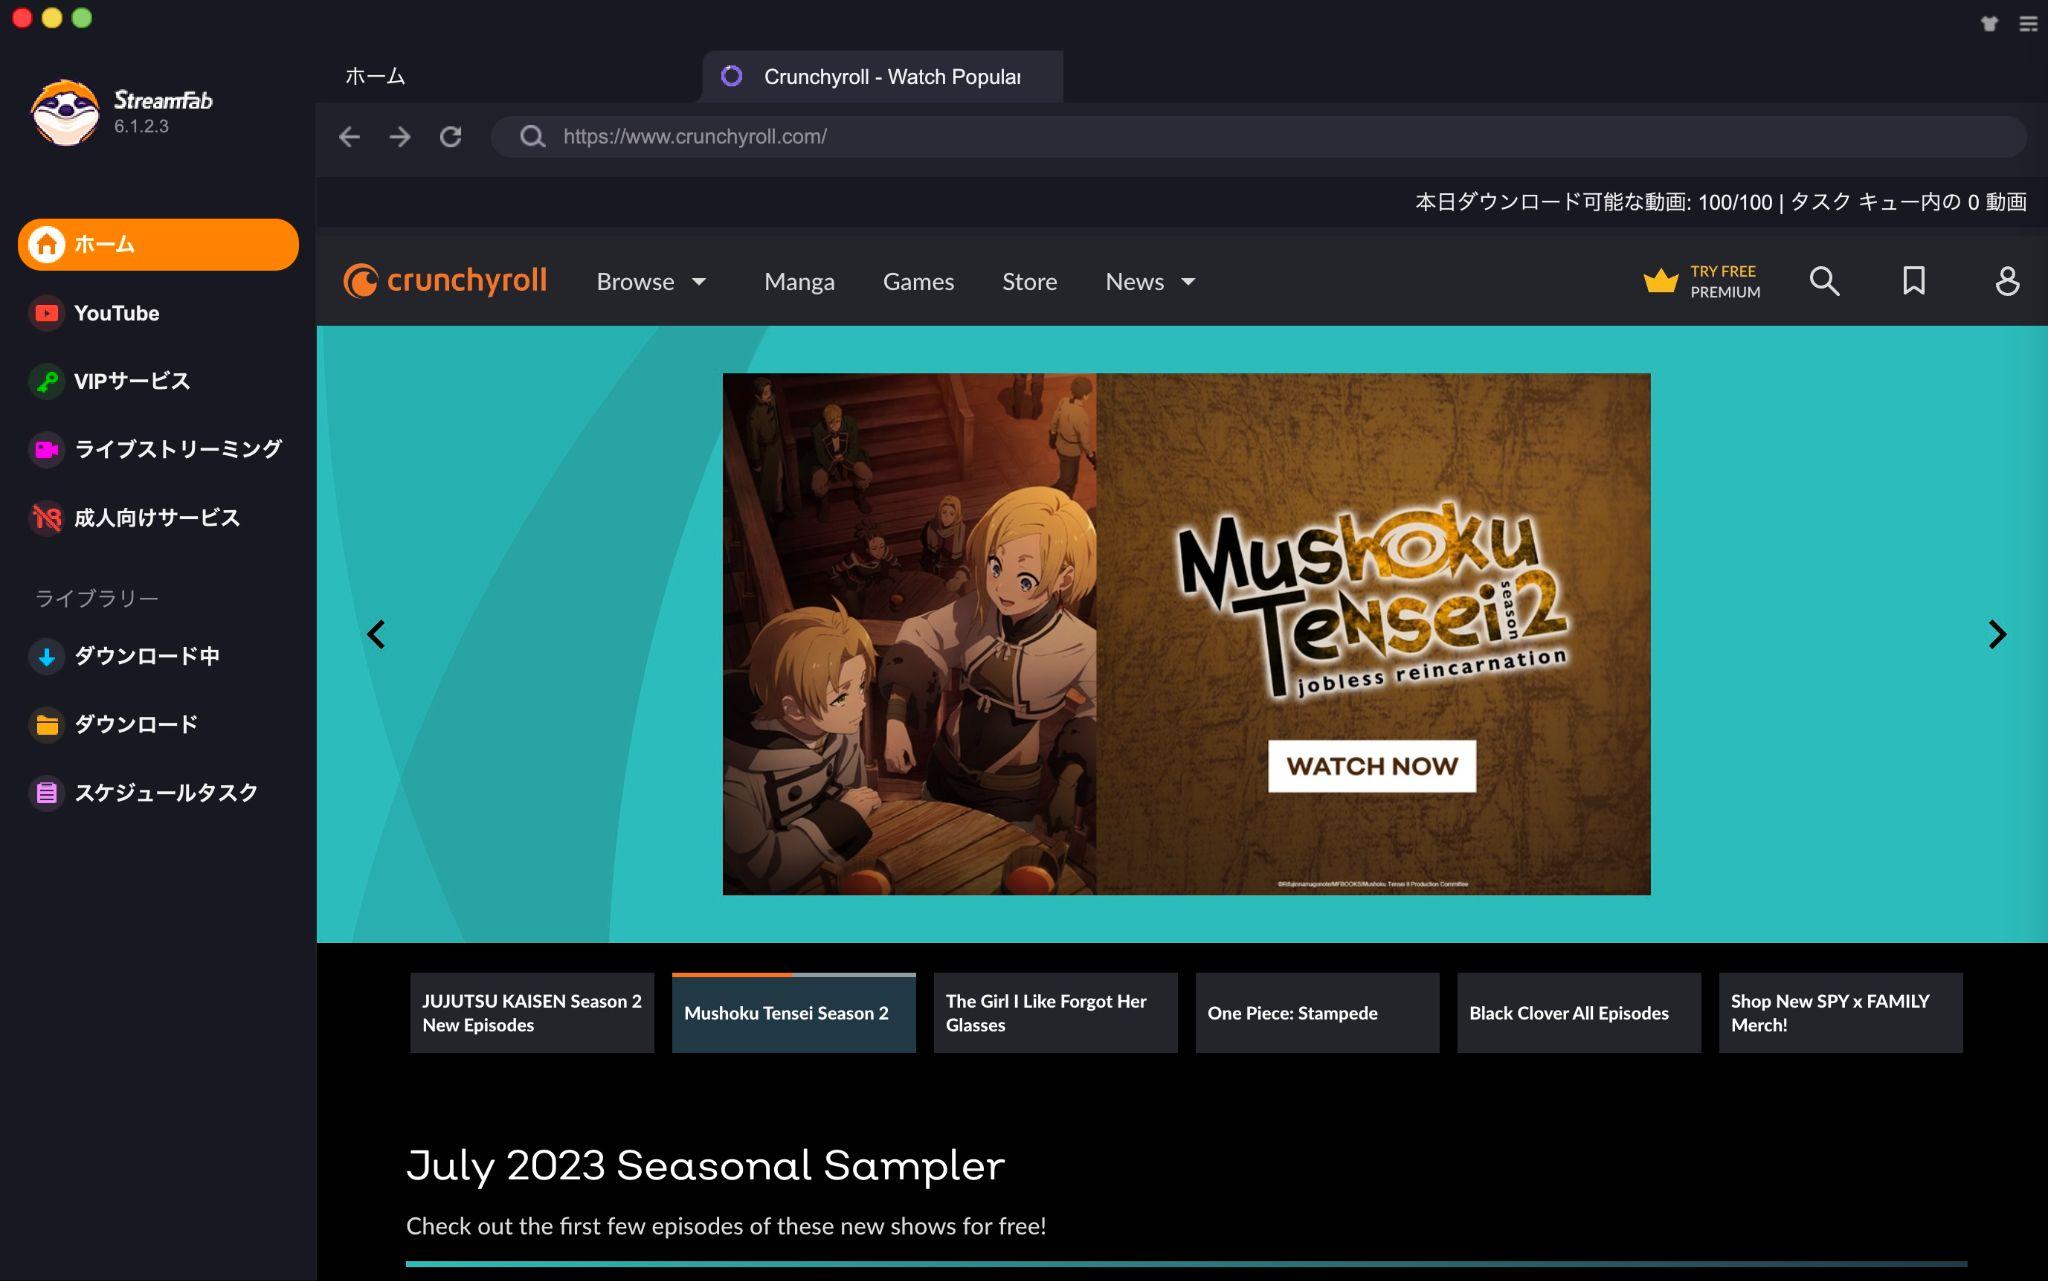2048x1281 pixels.
Task: Go to next carousel slide arrow
Action: click(1997, 634)
